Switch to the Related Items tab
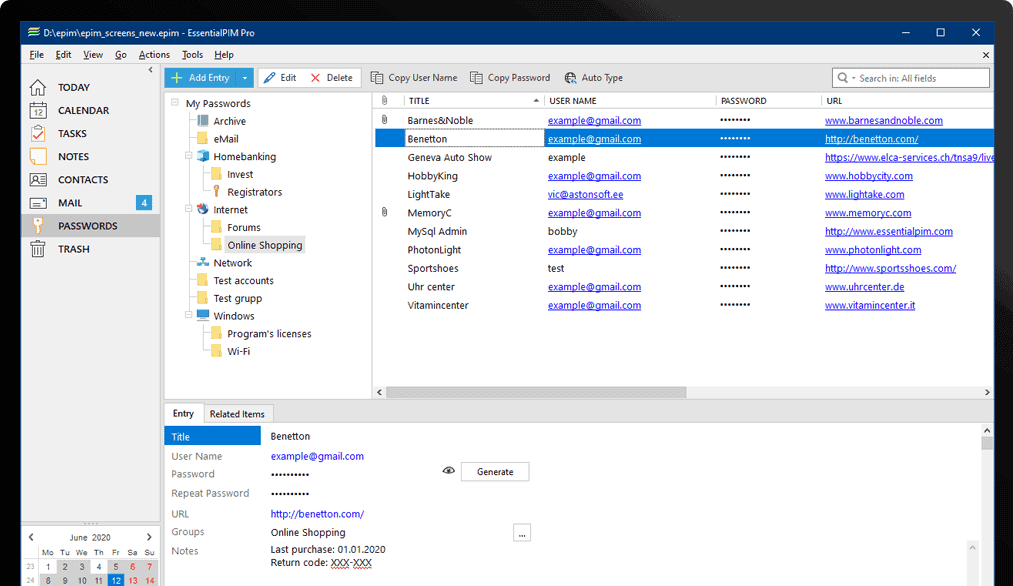The image size is (1013, 586). tap(238, 413)
